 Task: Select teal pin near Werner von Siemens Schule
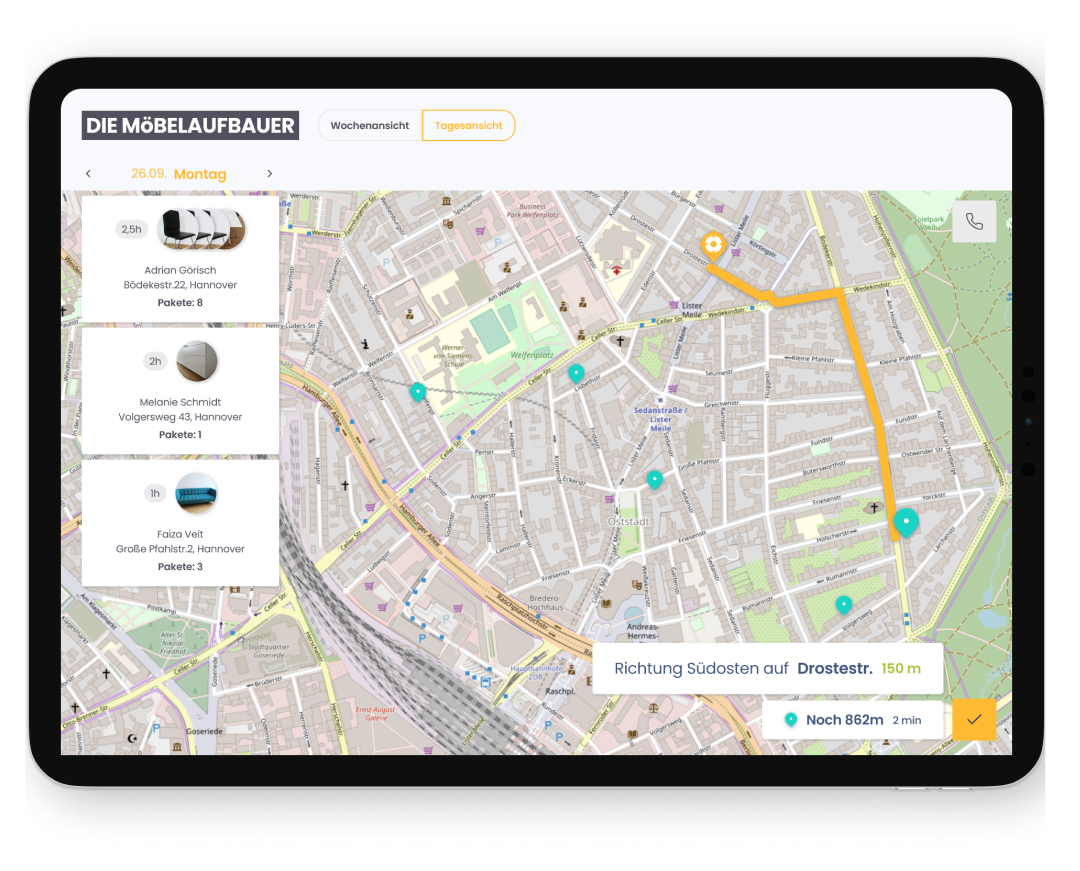tap(417, 392)
